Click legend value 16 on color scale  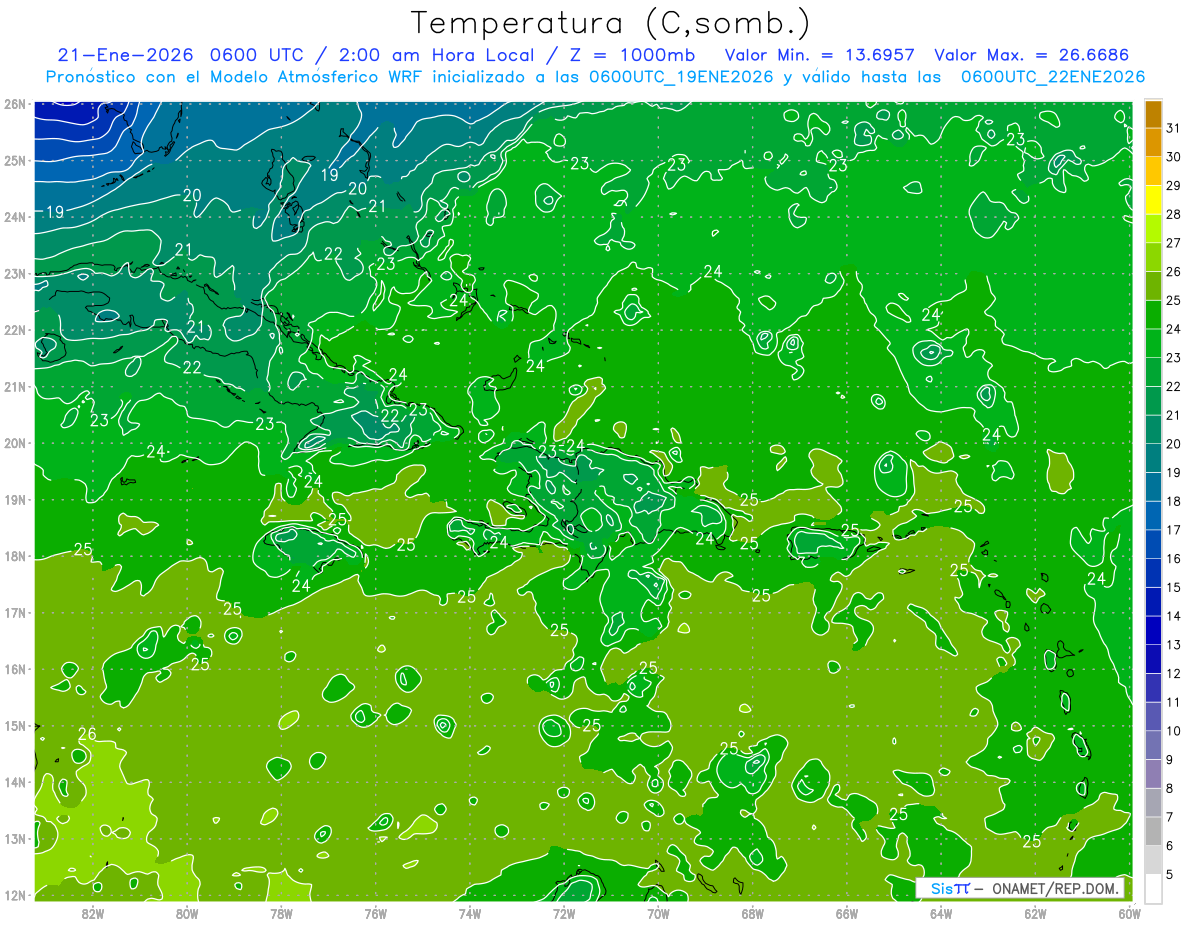pyautogui.click(x=1174, y=559)
